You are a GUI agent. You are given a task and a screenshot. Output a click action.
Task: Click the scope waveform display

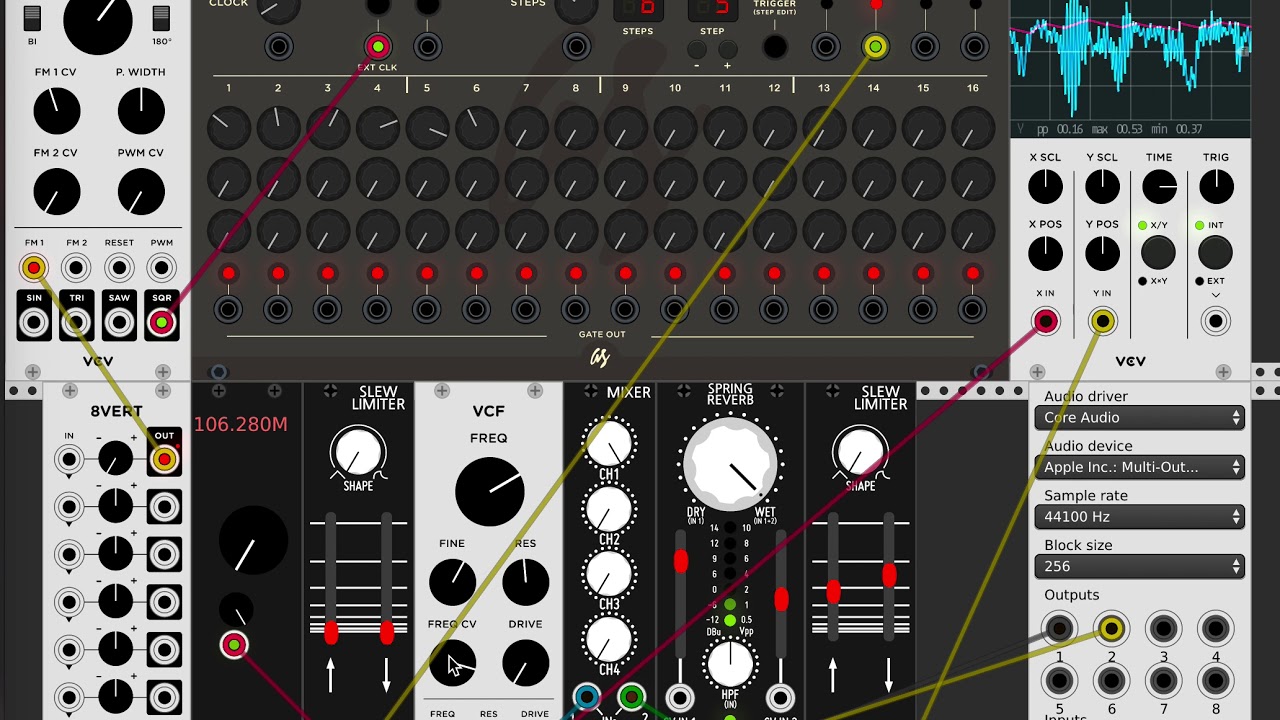1130,60
